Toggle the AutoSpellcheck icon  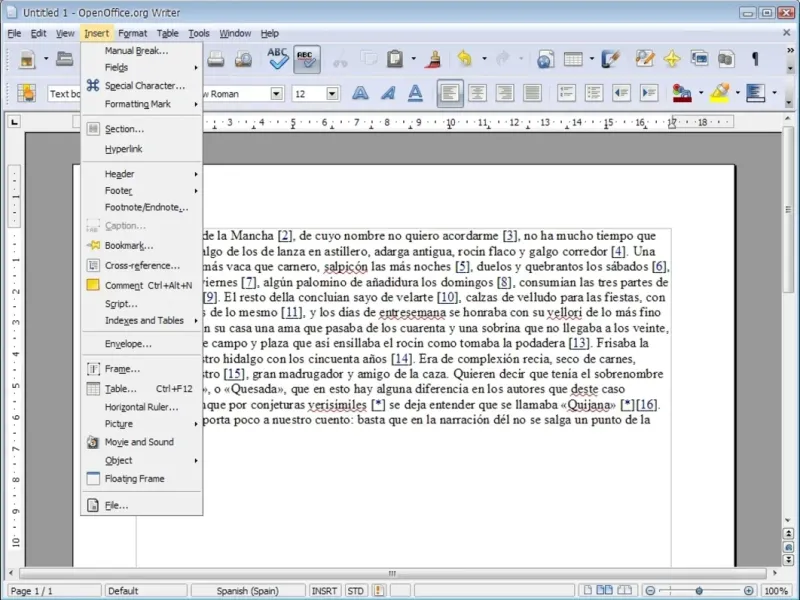click(x=307, y=59)
